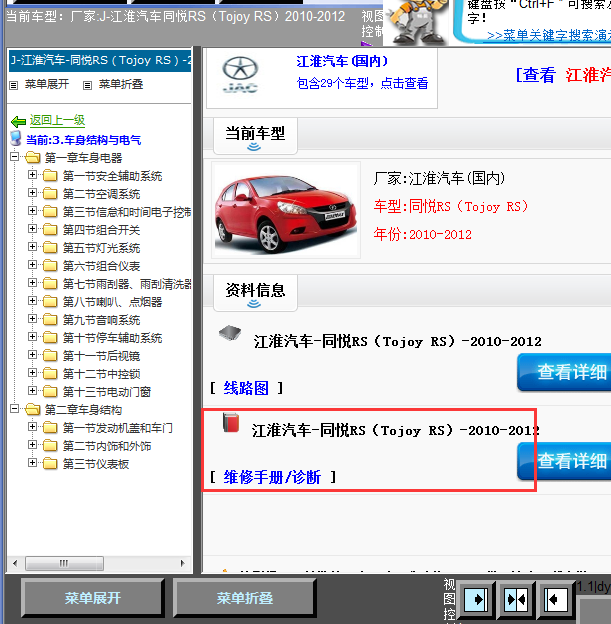Open the 当前车型 tab
Image resolution: width=611 pixels, height=624 pixels.
[255, 136]
